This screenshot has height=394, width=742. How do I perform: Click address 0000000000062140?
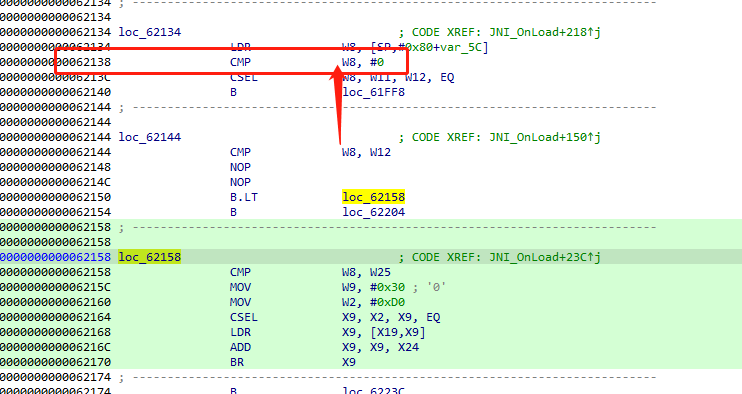(x=55, y=92)
